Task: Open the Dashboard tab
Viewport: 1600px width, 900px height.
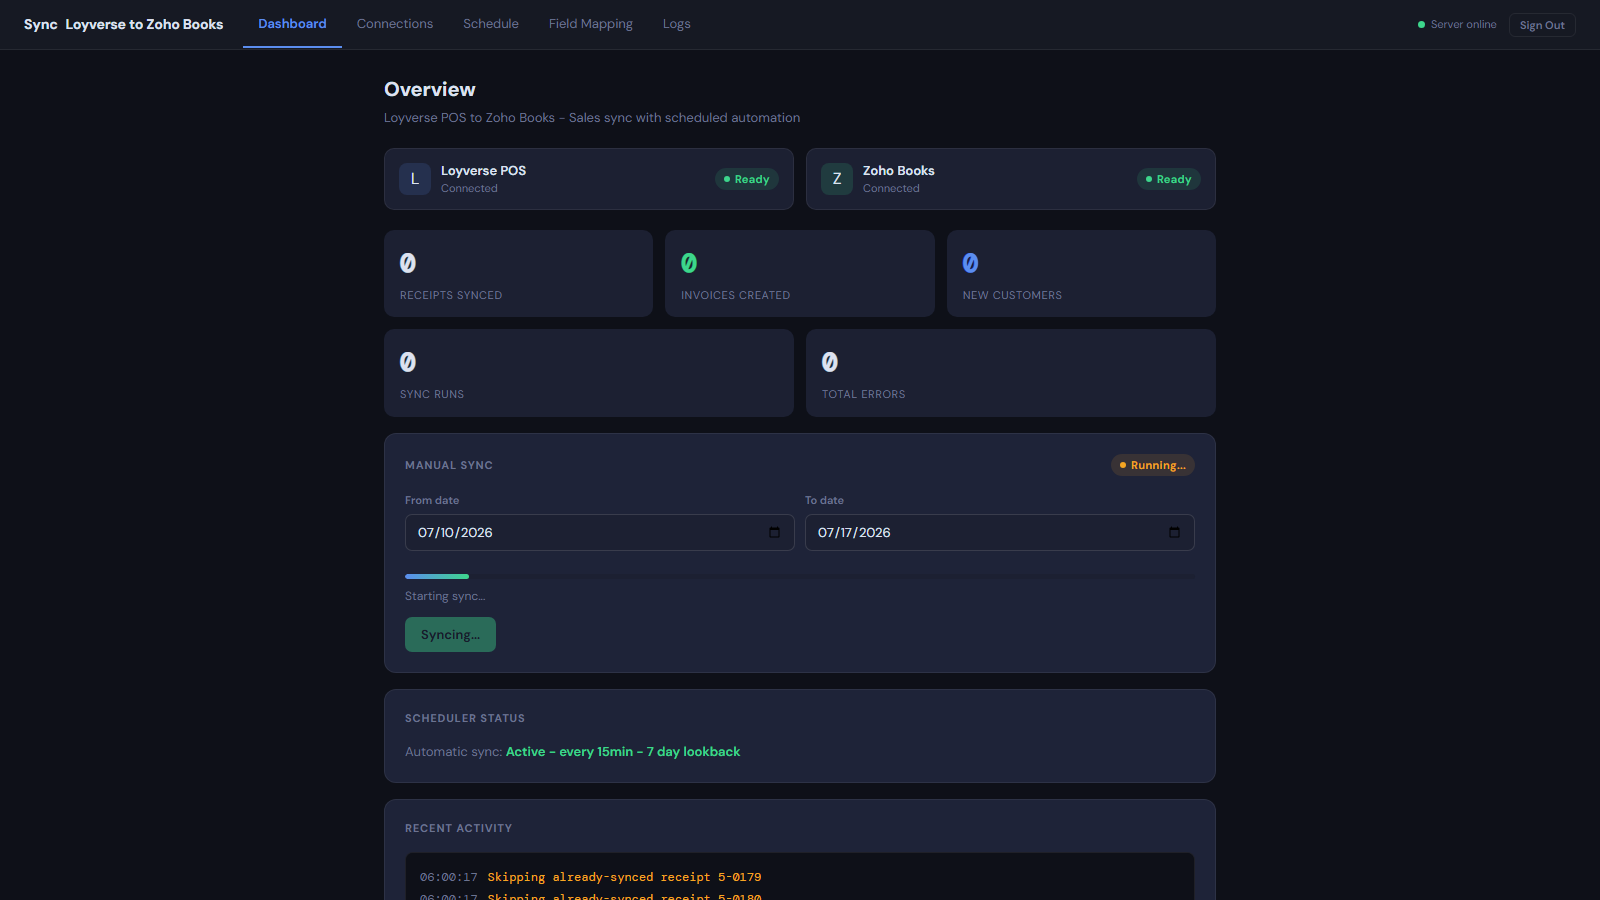Action: click(x=292, y=24)
